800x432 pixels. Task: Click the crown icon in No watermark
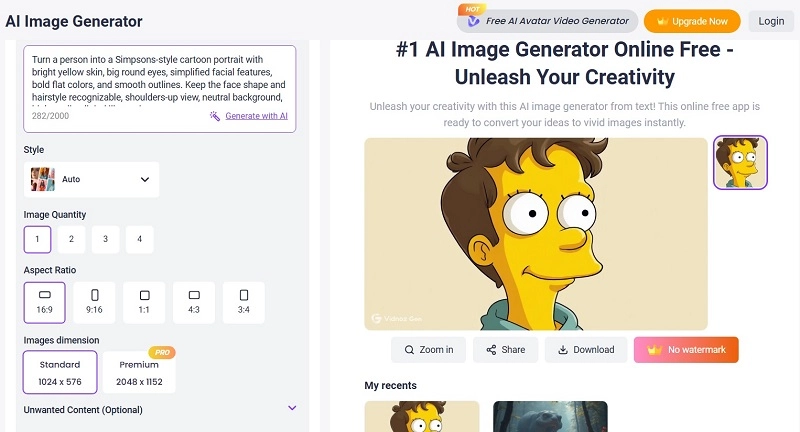pyautogui.click(x=654, y=350)
